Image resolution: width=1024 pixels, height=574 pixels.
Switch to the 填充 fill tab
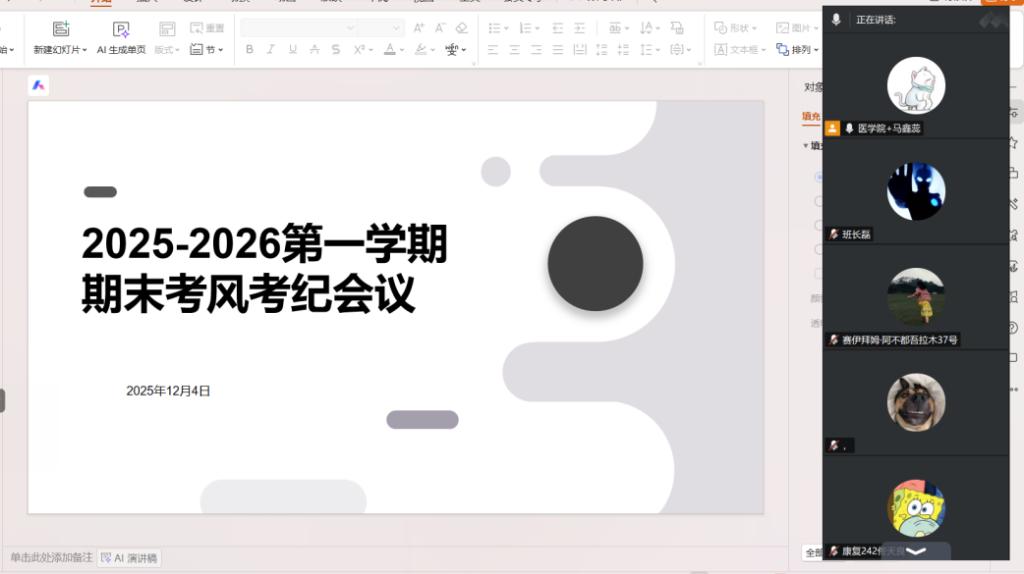coord(811,117)
